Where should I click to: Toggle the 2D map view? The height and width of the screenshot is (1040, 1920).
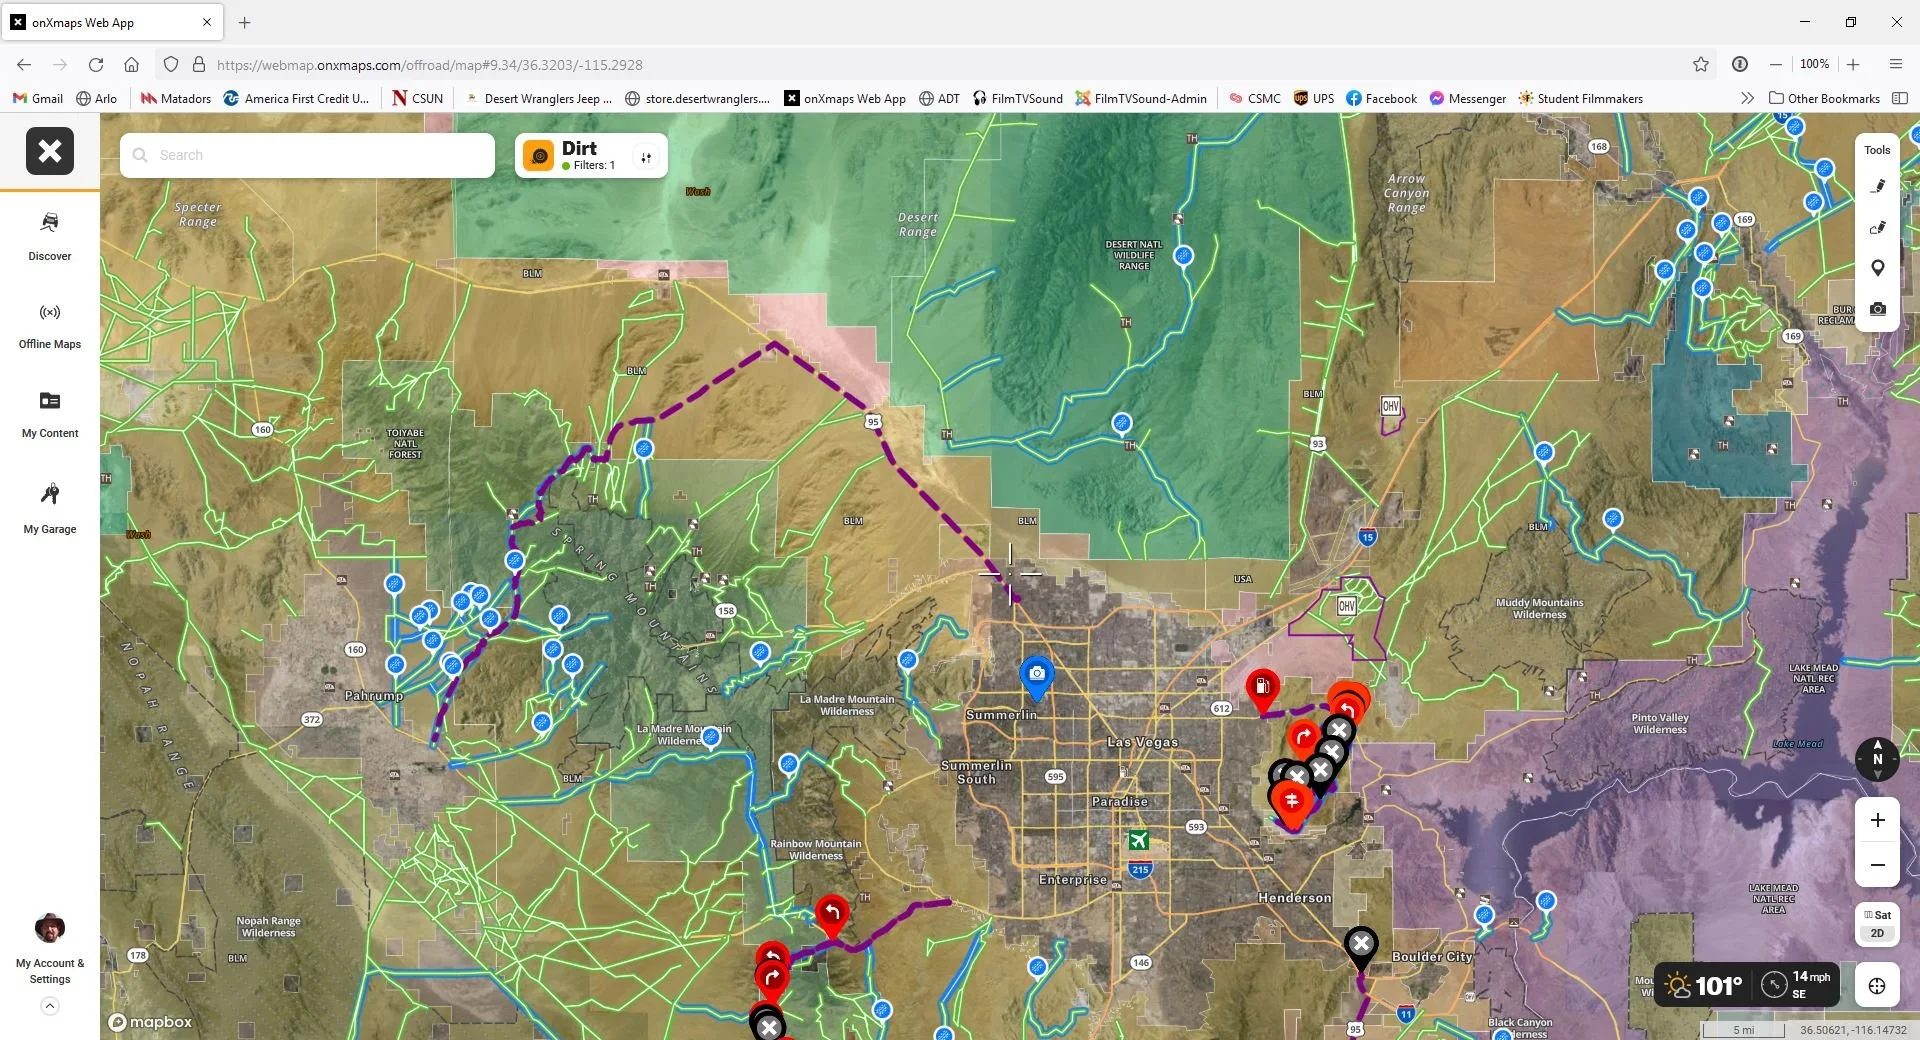coord(1877,933)
